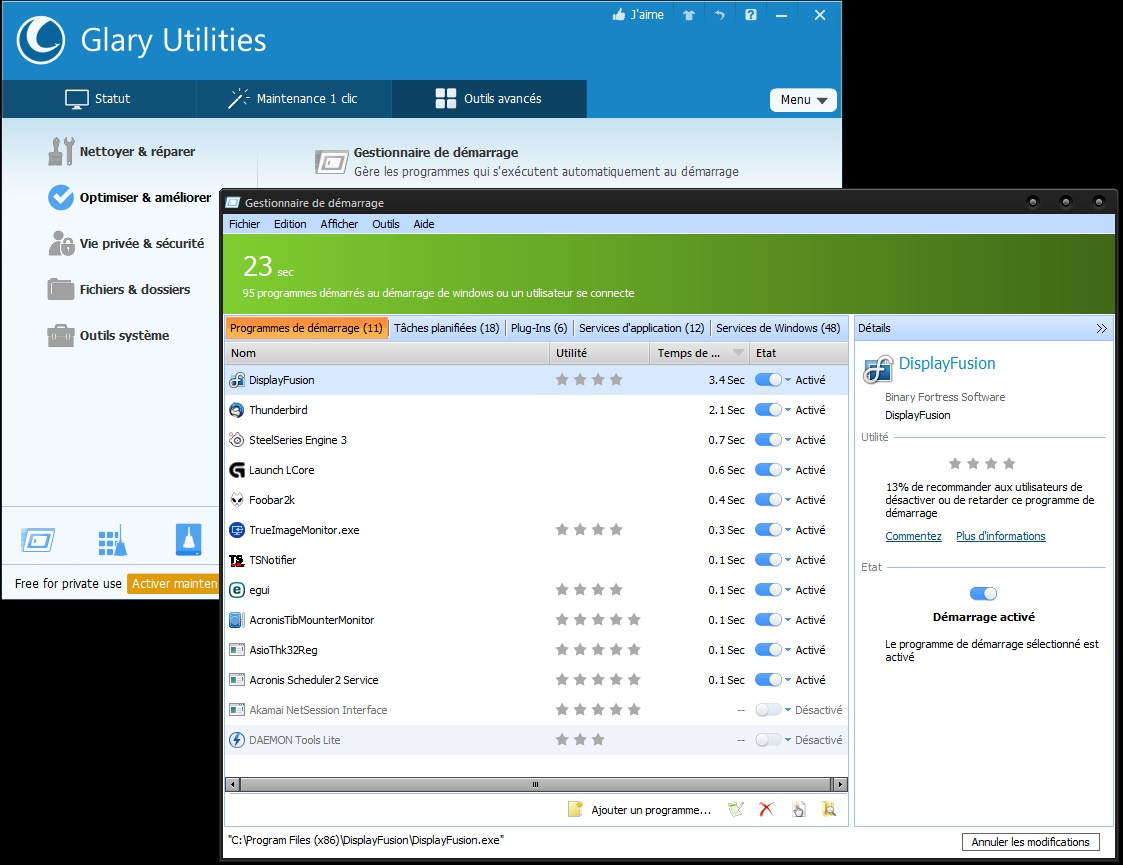This screenshot has height=865, width=1123.
Task: Open the help question-mark icon in Glary Utilities
Action: (x=751, y=14)
